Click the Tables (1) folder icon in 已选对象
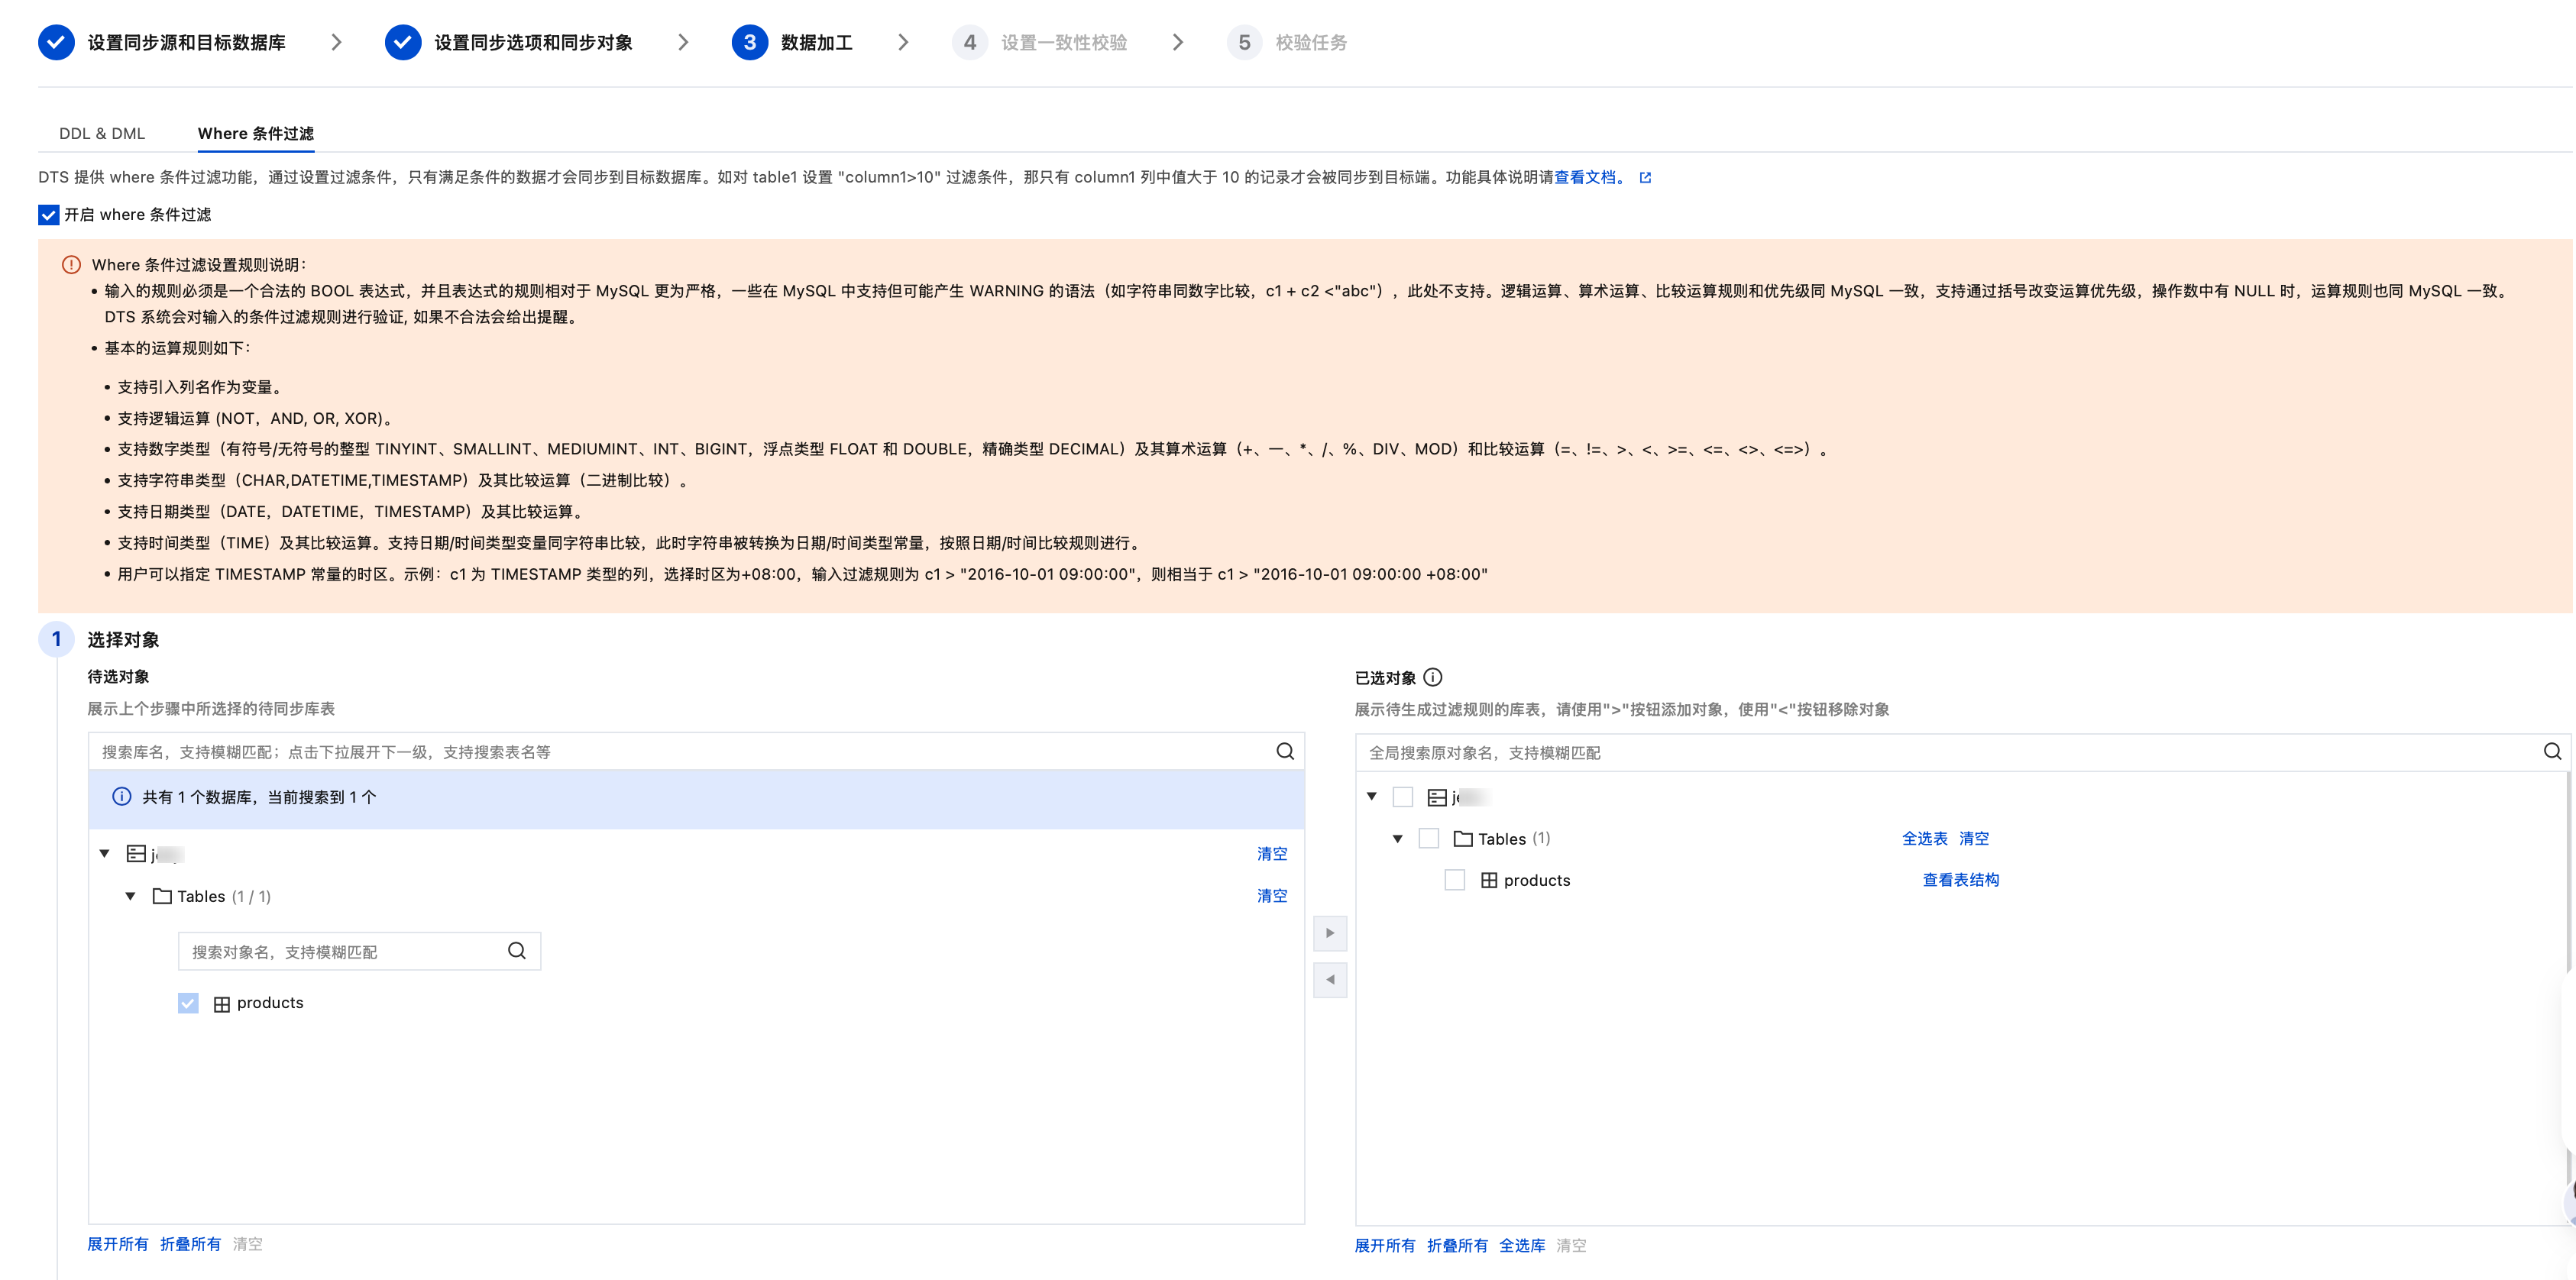The width and height of the screenshot is (2576, 1280). click(x=1463, y=839)
